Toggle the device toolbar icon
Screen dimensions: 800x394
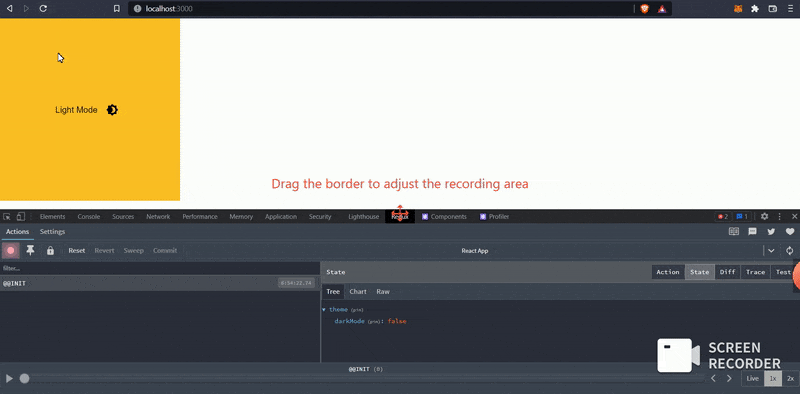click(21, 216)
